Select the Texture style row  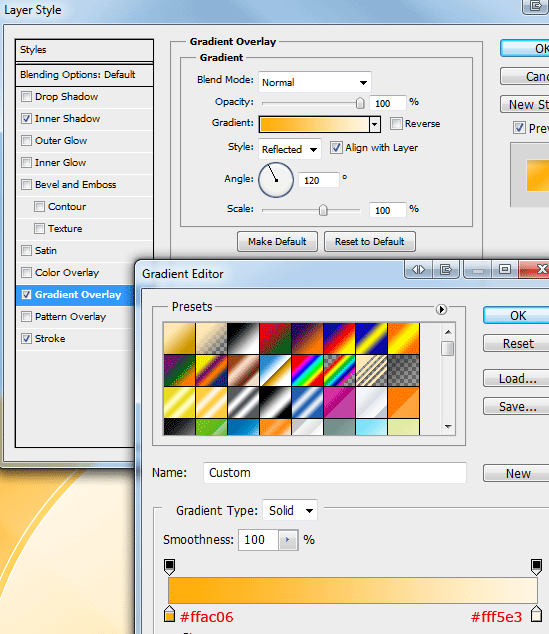(x=84, y=228)
